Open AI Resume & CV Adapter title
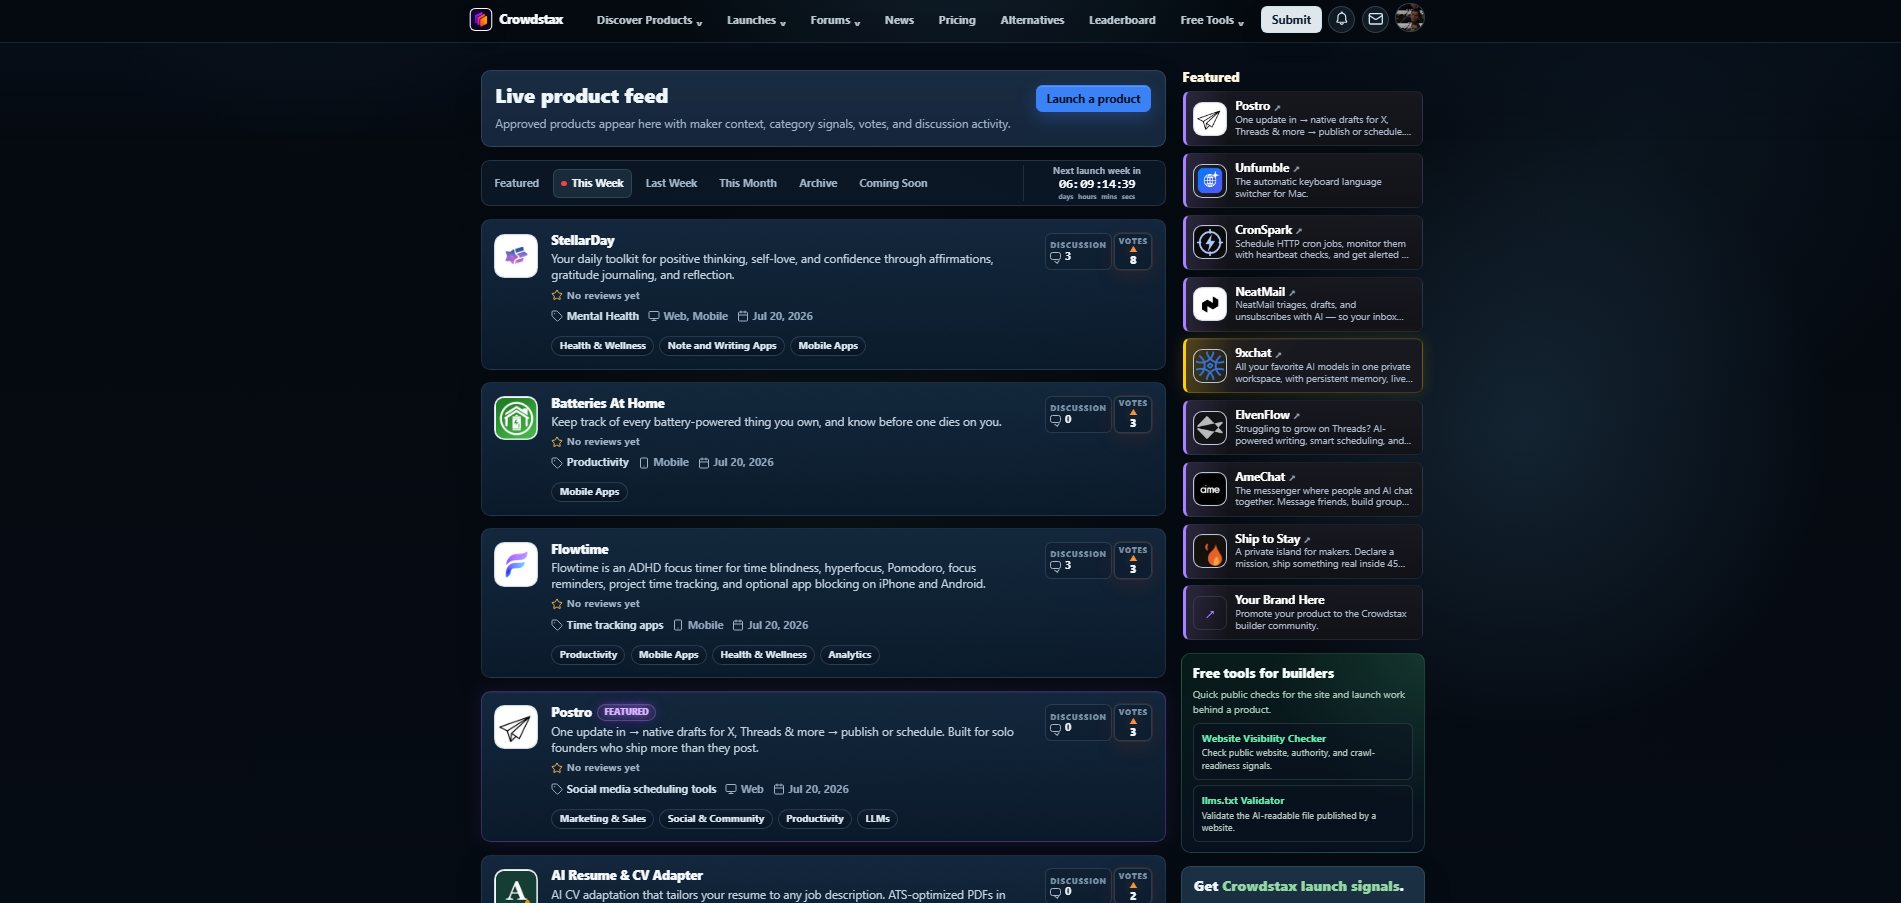 coord(626,875)
